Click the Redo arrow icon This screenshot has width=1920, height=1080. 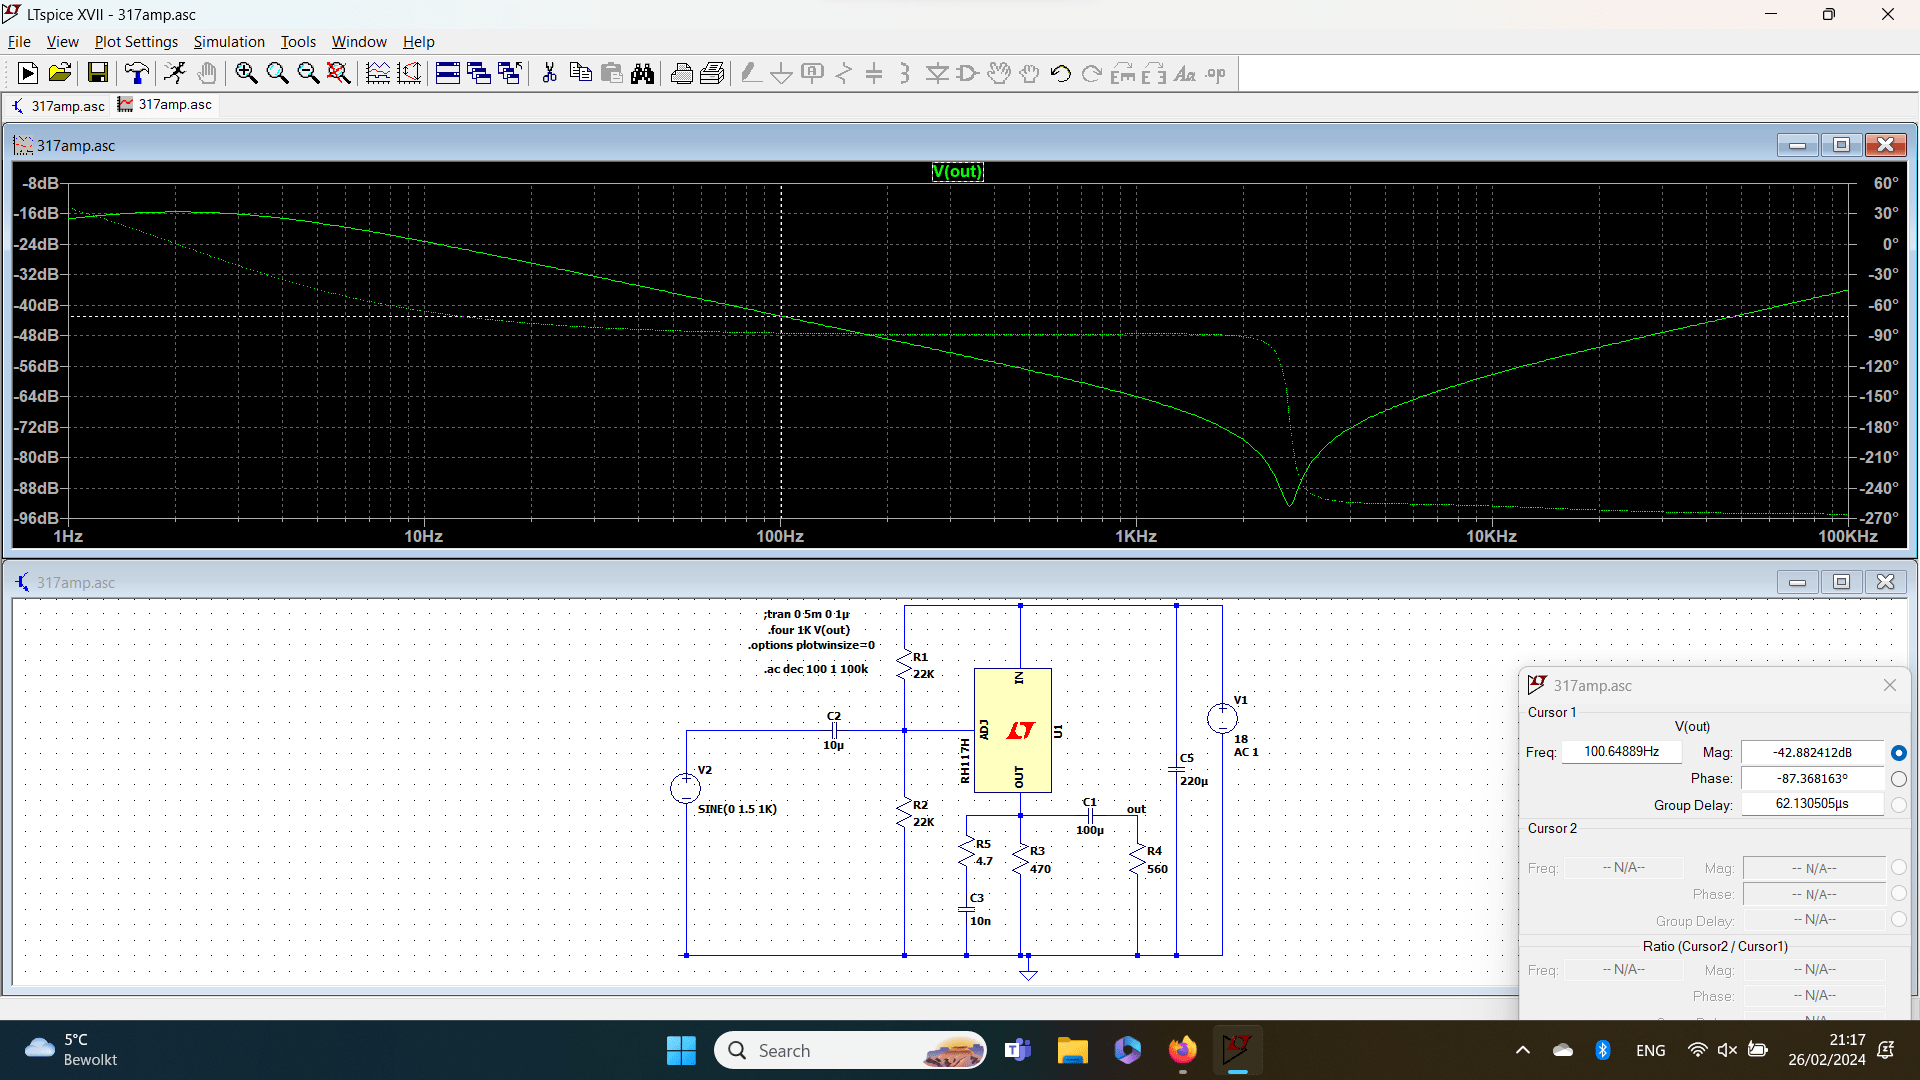click(x=1092, y=73)
